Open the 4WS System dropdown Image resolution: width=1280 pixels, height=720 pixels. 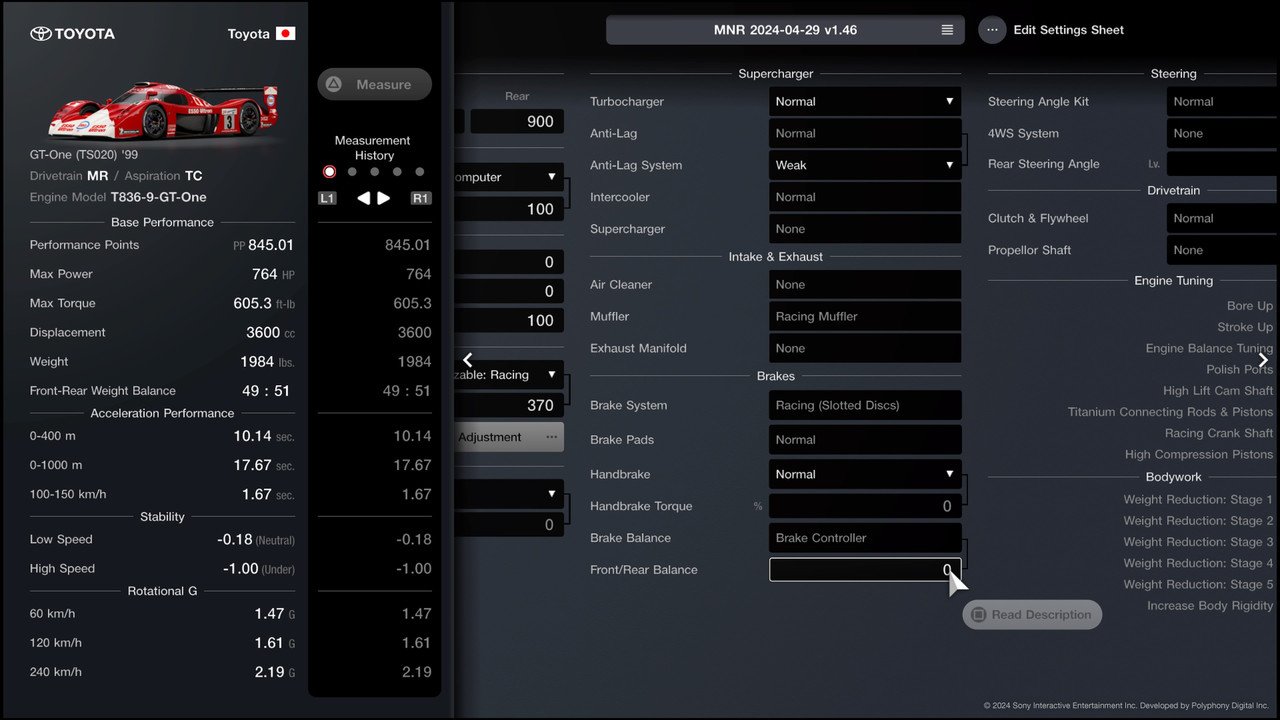[x=1223, y=133]
